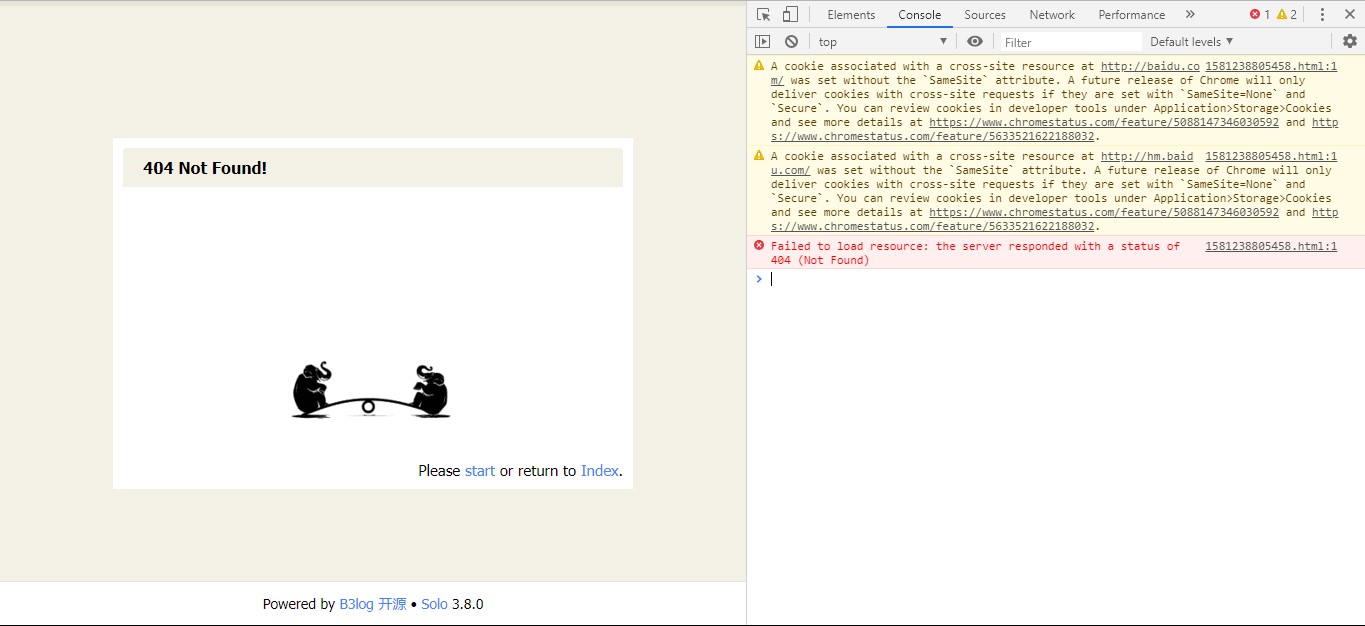Viewport: 1365px width, 626px height.
Task: Show more DevTools tabs via chevron
Action: pyautogui.click(x=1189, y=14)
